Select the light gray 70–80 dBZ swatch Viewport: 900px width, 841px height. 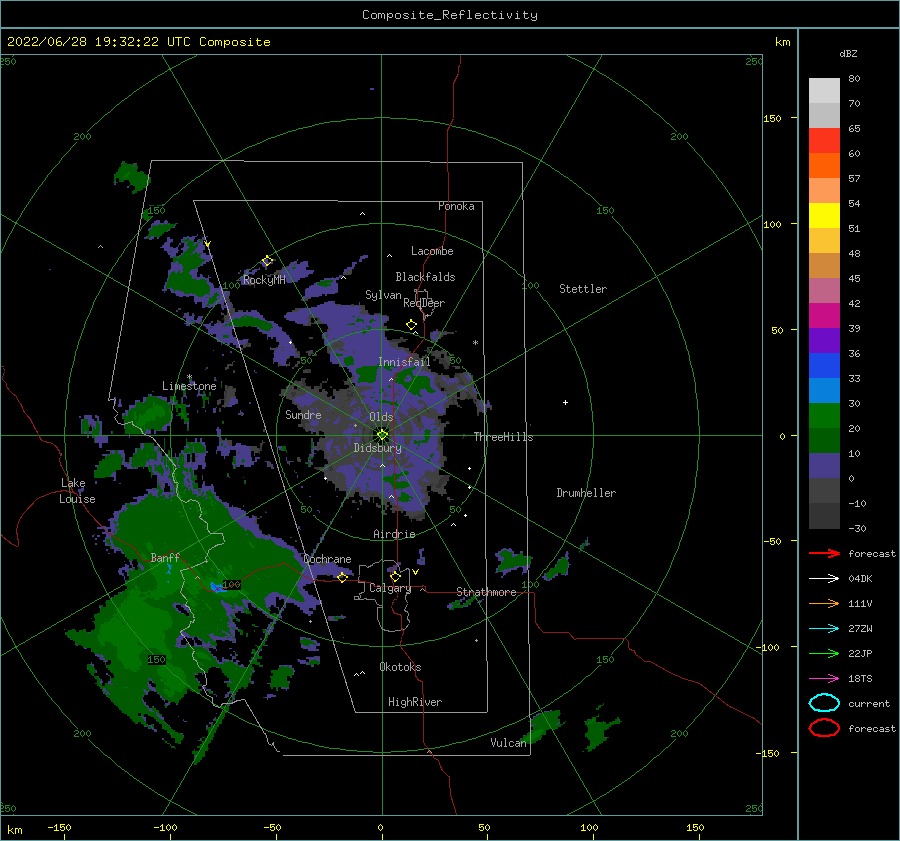pyautogui.click(x=824, y=91)
